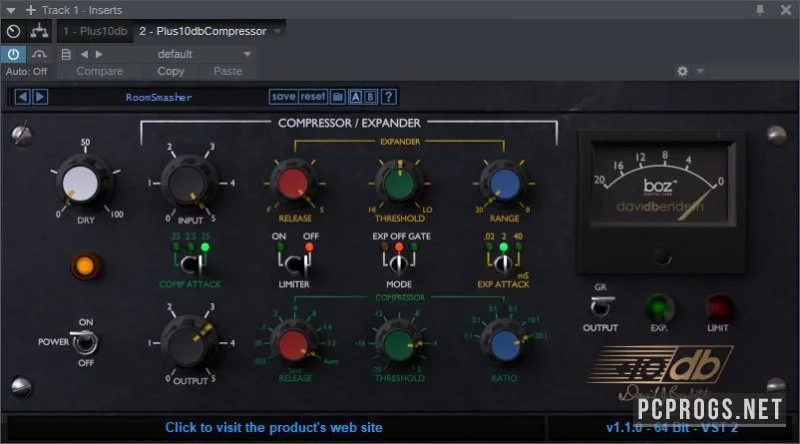
Task: Click the clock icon in insert header
Action: pyautogui.click(x=14, y=31)
